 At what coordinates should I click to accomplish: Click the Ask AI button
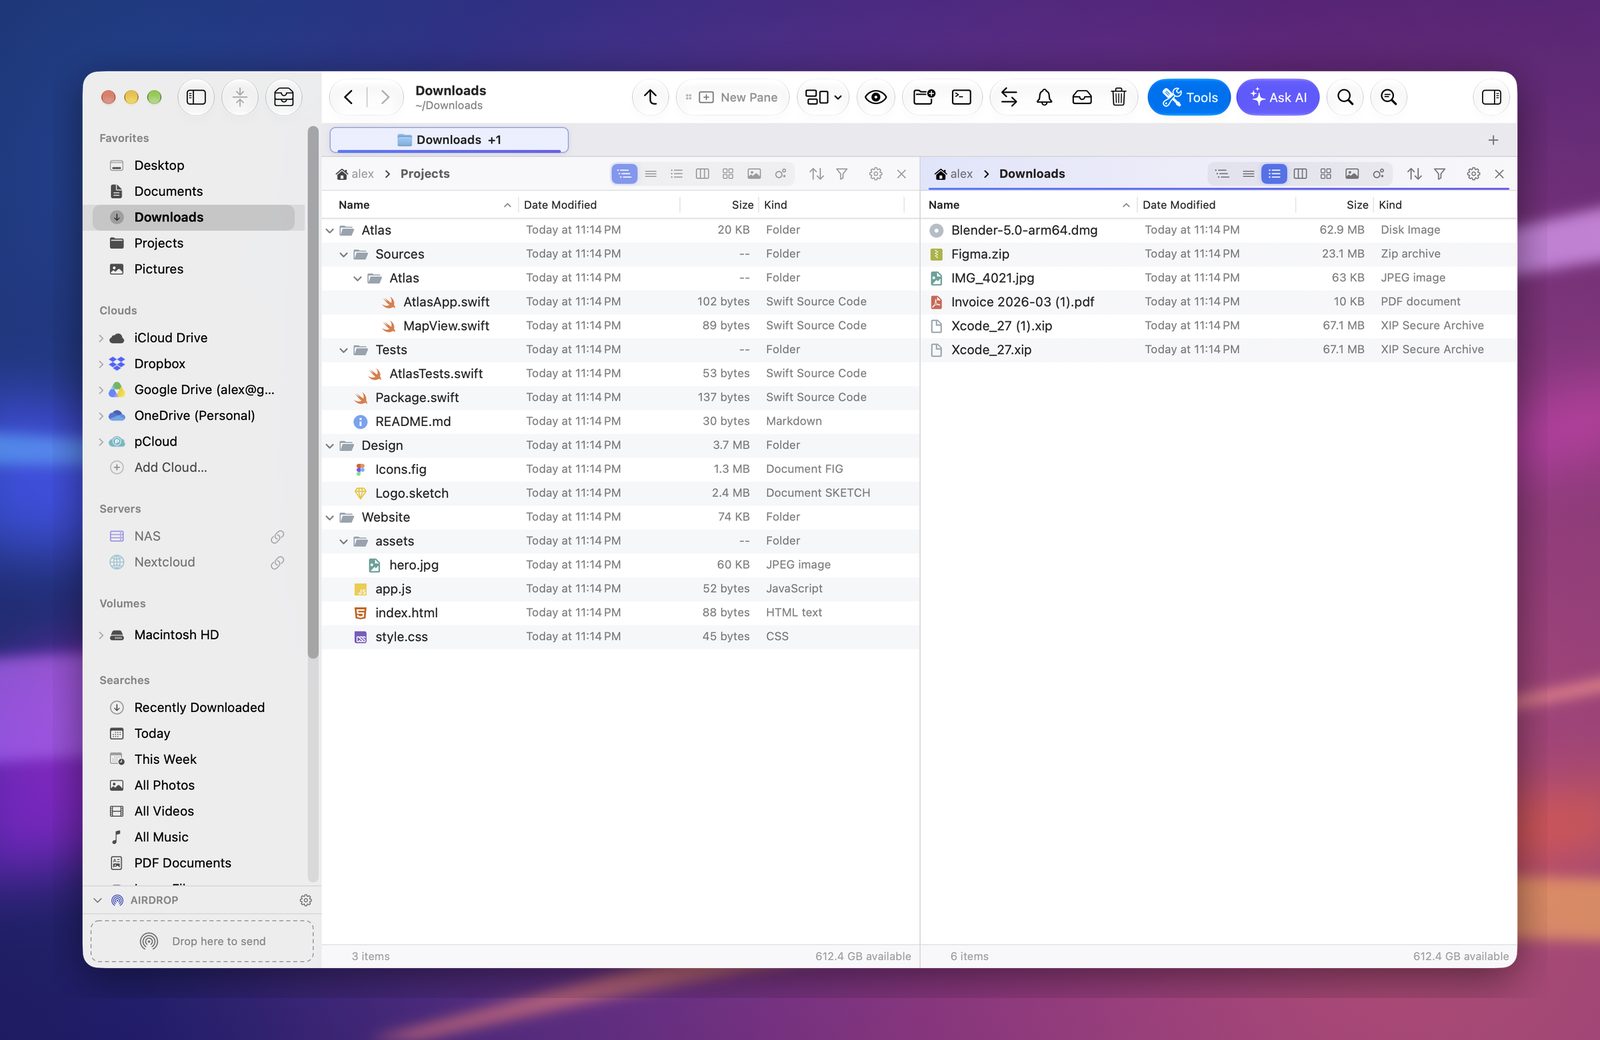1278,97
